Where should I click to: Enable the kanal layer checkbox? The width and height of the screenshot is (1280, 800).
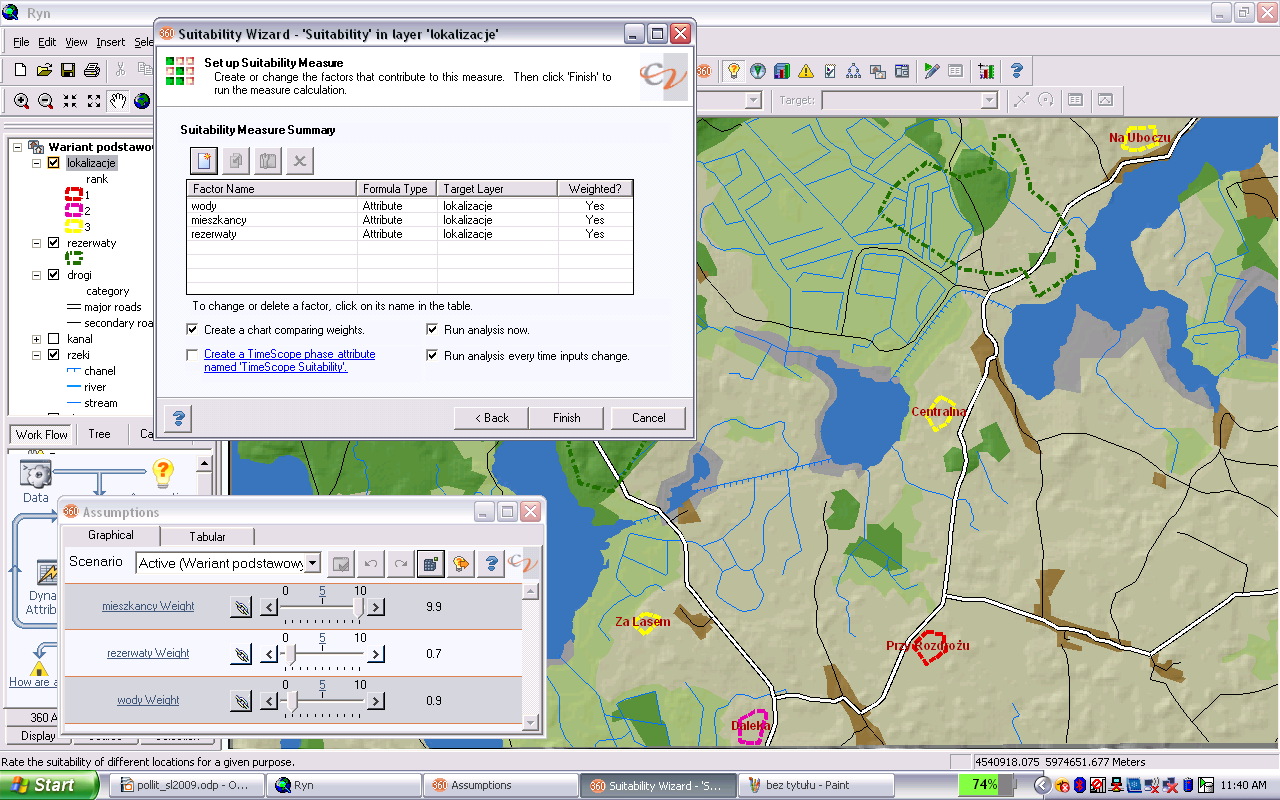54,339
